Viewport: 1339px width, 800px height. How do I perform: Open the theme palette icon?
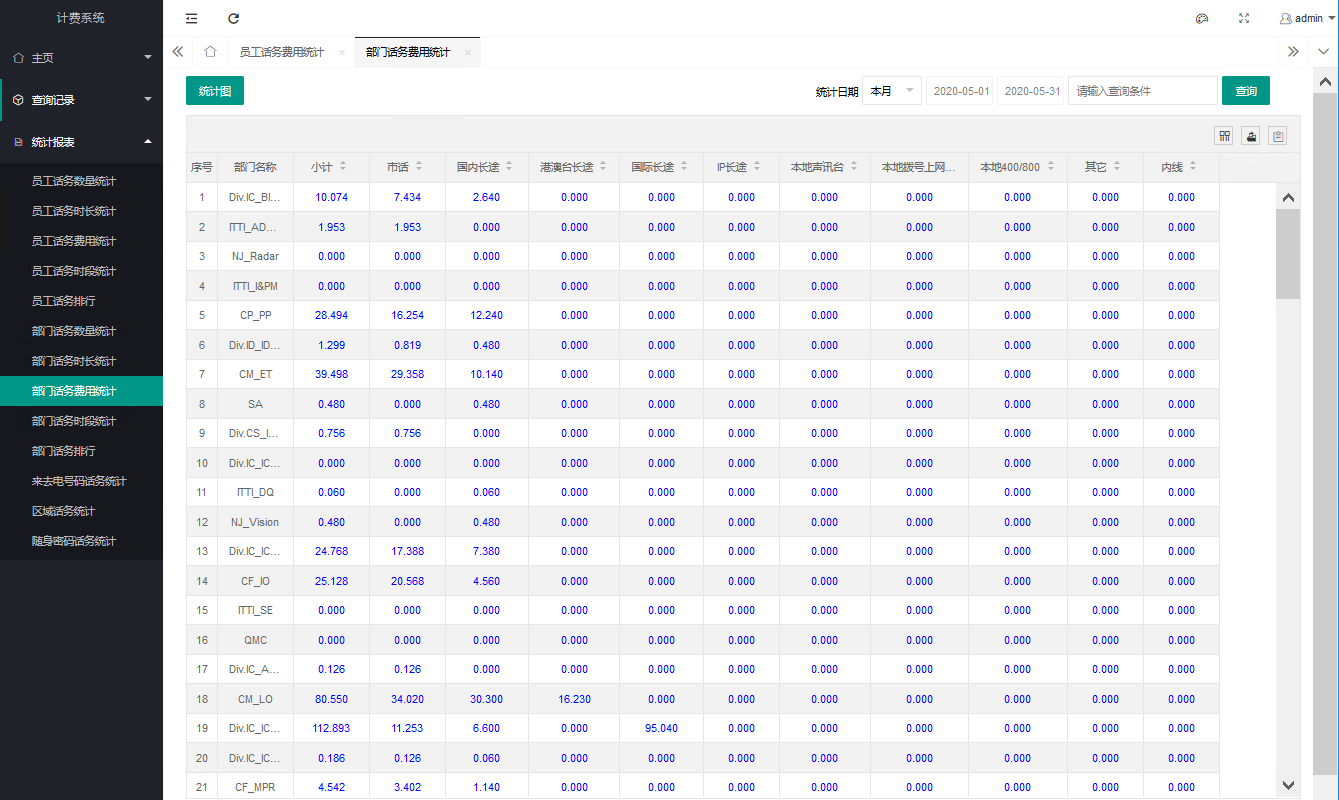click(x=1202, y=18)
